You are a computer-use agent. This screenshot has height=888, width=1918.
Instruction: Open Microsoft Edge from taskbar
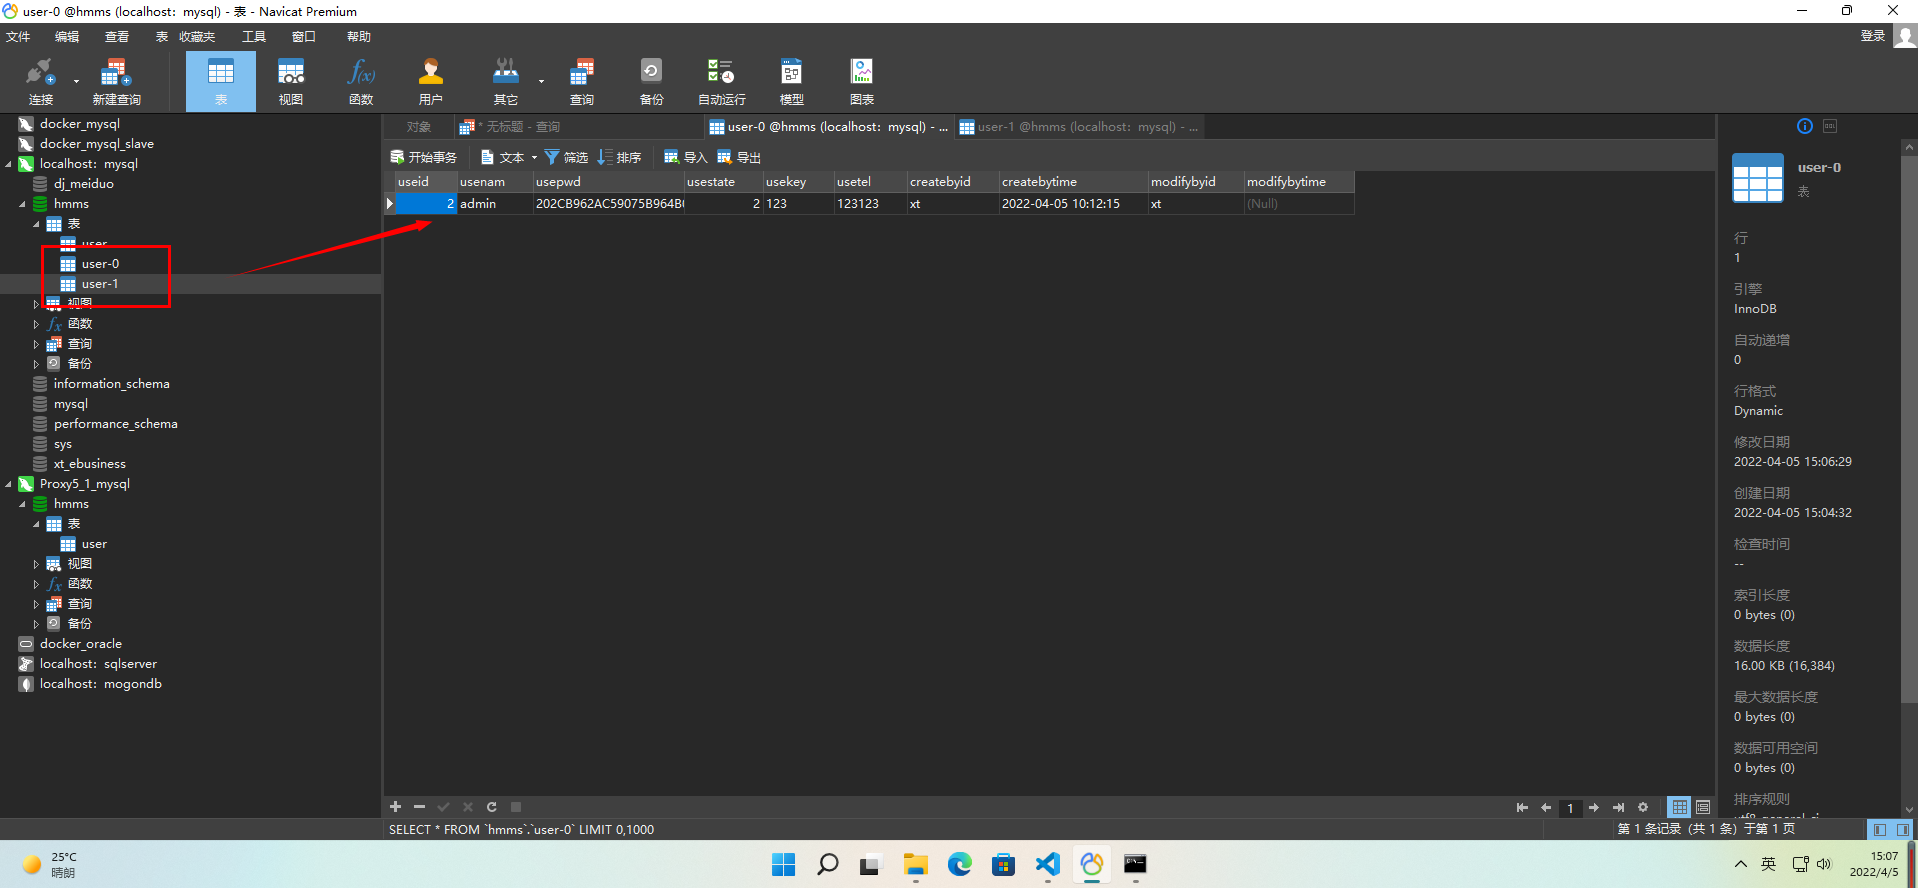(959, 864)
